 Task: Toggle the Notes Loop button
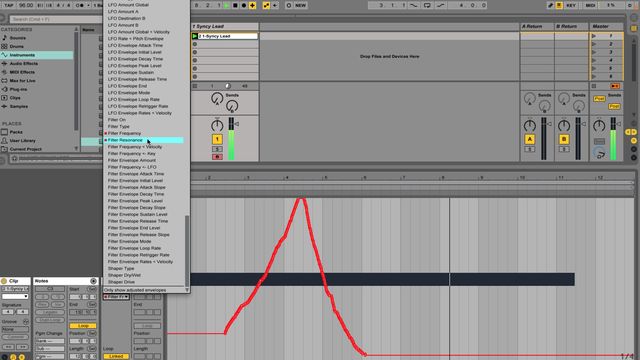pyautogui.click(x=83, y=326)
